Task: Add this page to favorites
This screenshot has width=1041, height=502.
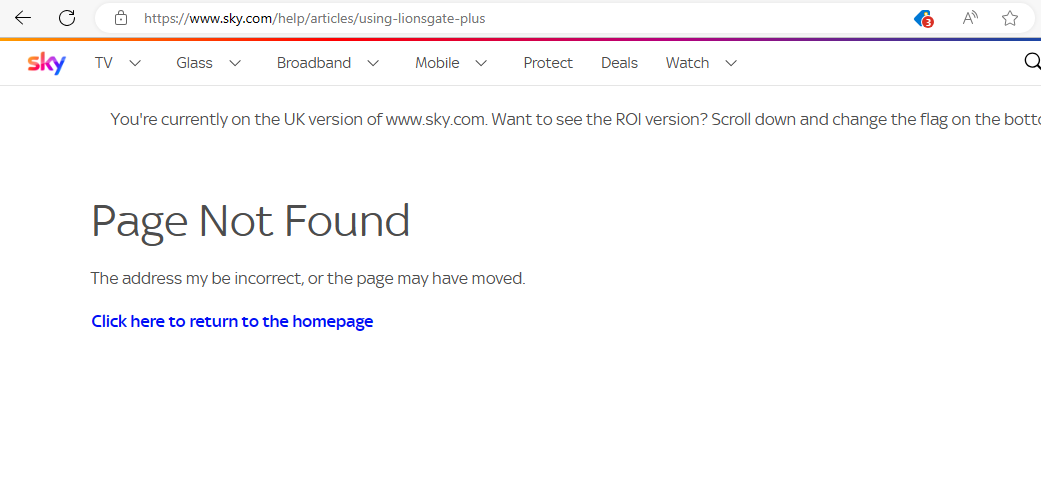Action: (x=1010, y=18)
